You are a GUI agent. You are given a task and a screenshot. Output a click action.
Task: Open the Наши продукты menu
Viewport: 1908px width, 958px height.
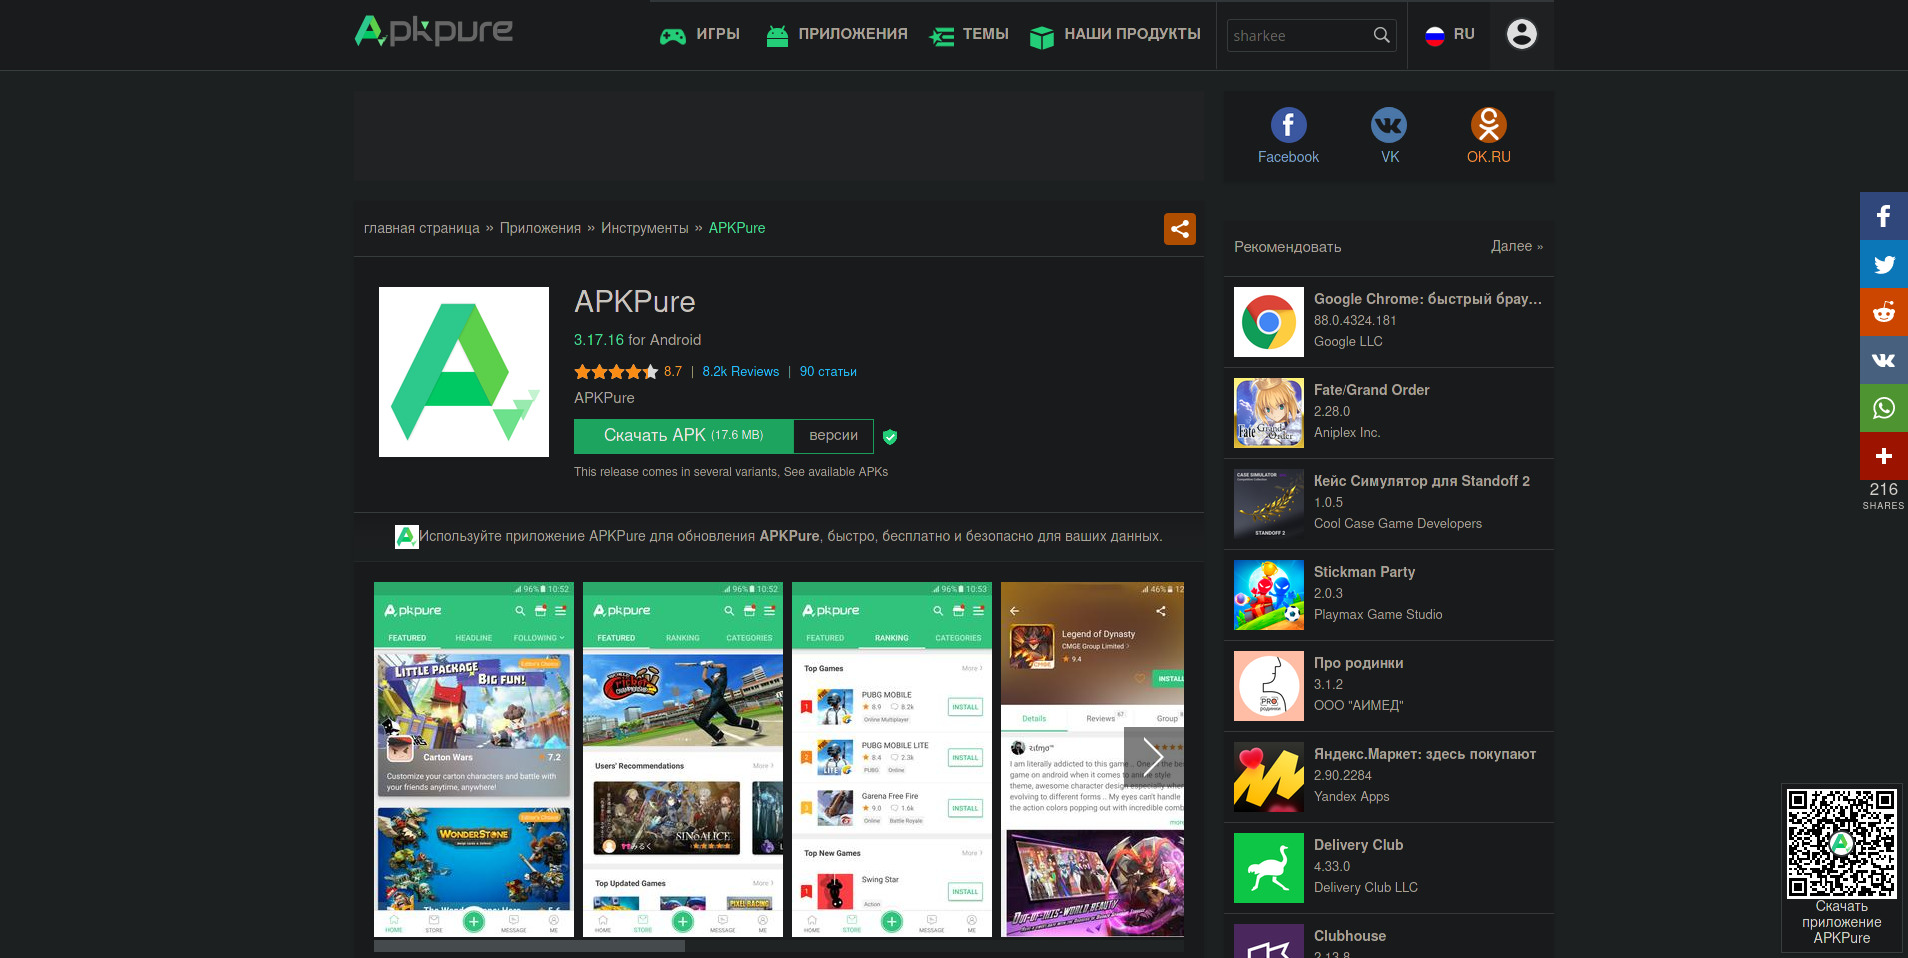click(1115, 34)
